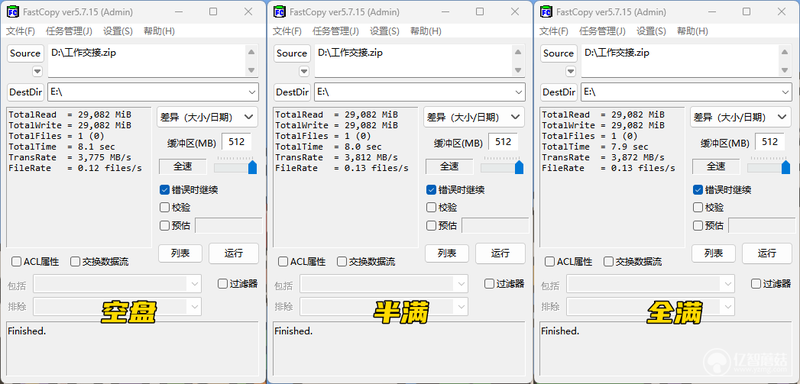Click 全速 button in right window
Image resolution: width=800 pixels, height=384 pixels.
tap(716, 166)
